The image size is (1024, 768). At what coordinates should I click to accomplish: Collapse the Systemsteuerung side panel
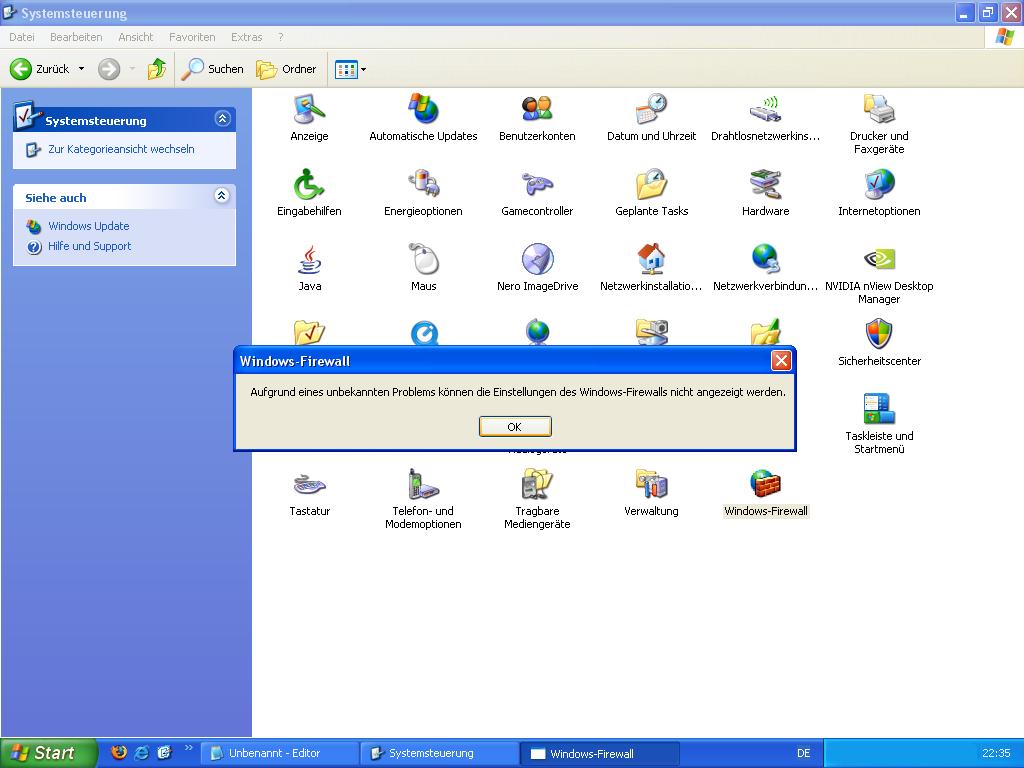coord(222,119)
